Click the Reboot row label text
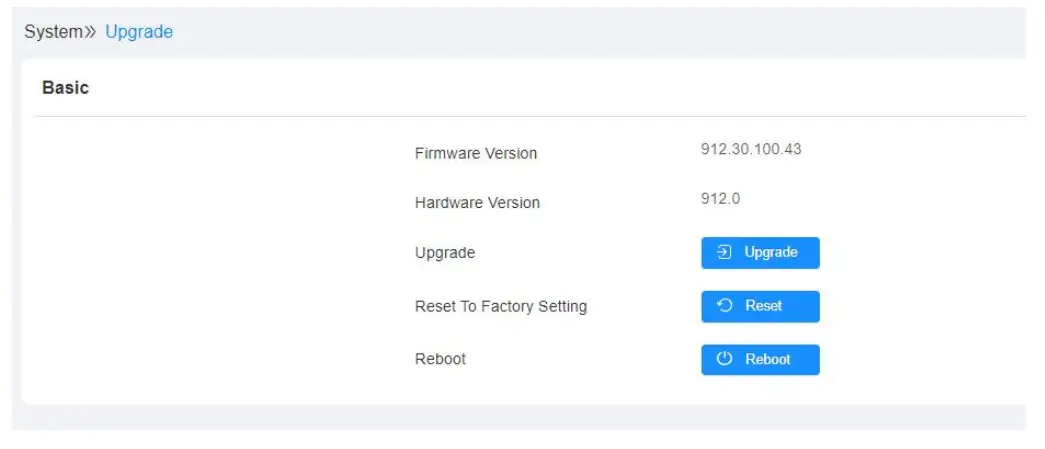This screenshot has height=449, width=1045. pos(440,359)
